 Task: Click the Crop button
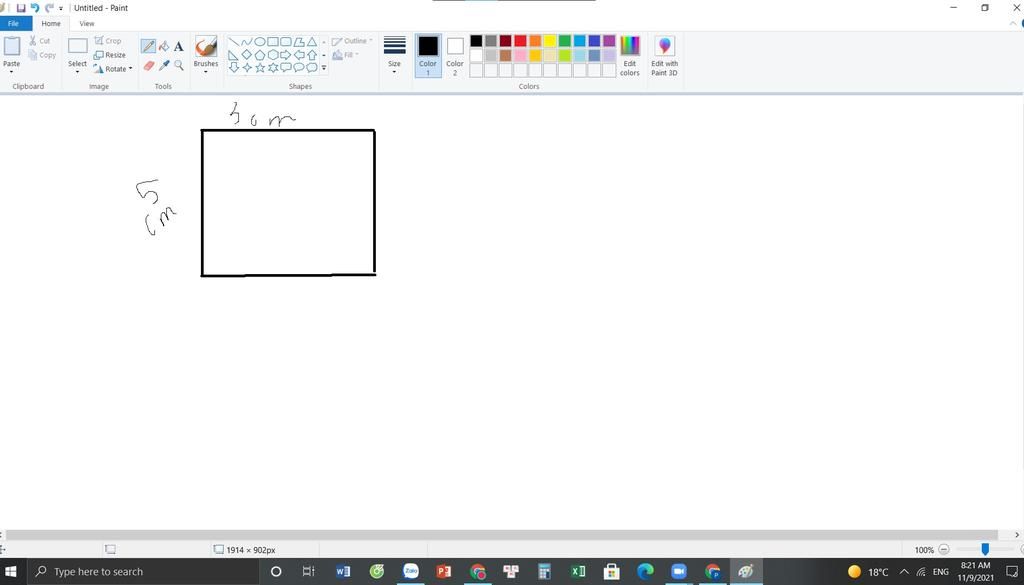pos(111,41)
